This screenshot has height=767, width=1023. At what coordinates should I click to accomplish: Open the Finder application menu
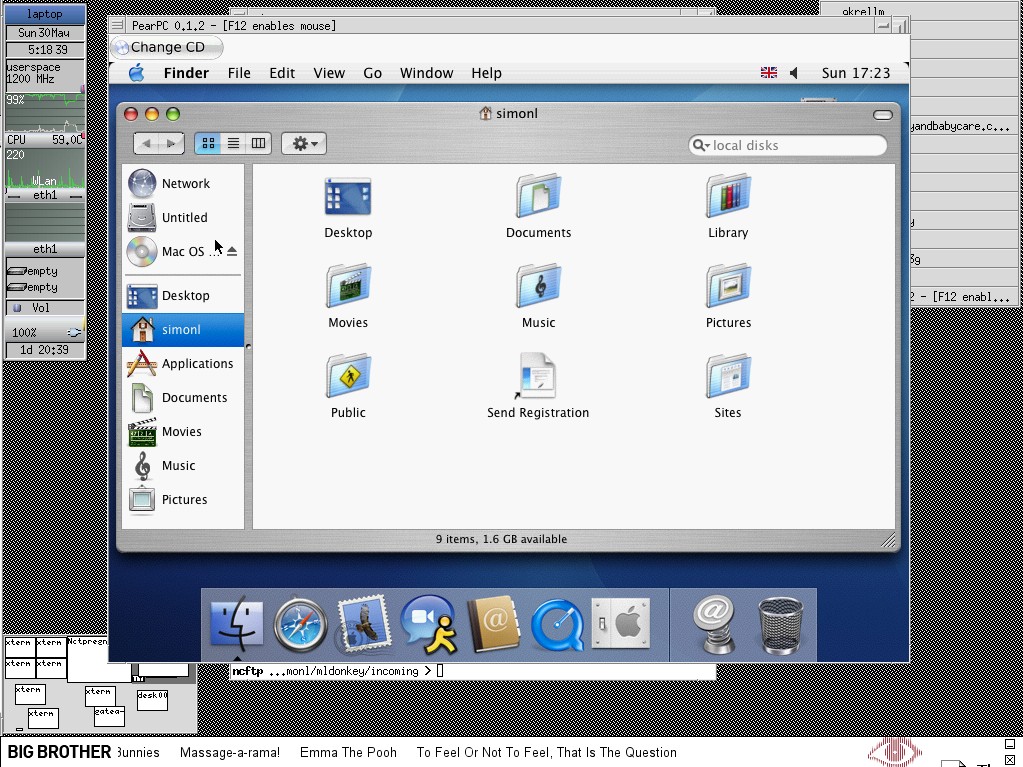[186, 73]
